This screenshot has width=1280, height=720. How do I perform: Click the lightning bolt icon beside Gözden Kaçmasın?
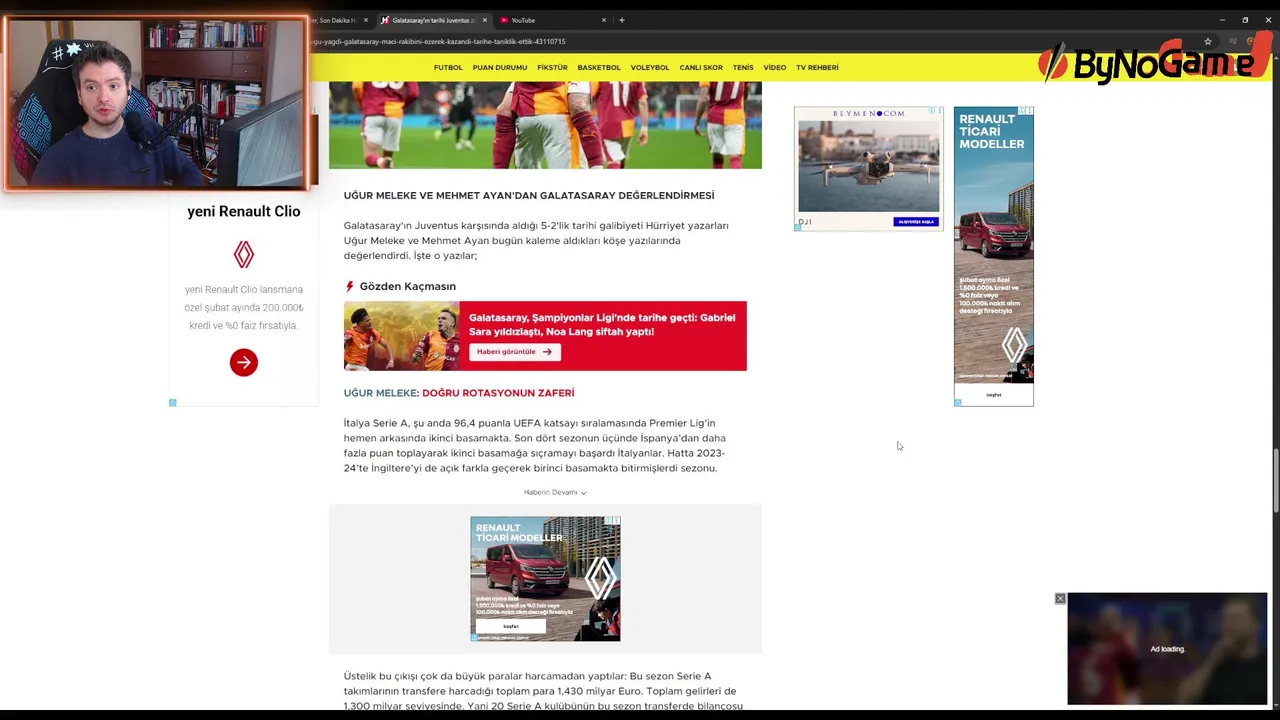pyautogui.click(x=349, y=287)
